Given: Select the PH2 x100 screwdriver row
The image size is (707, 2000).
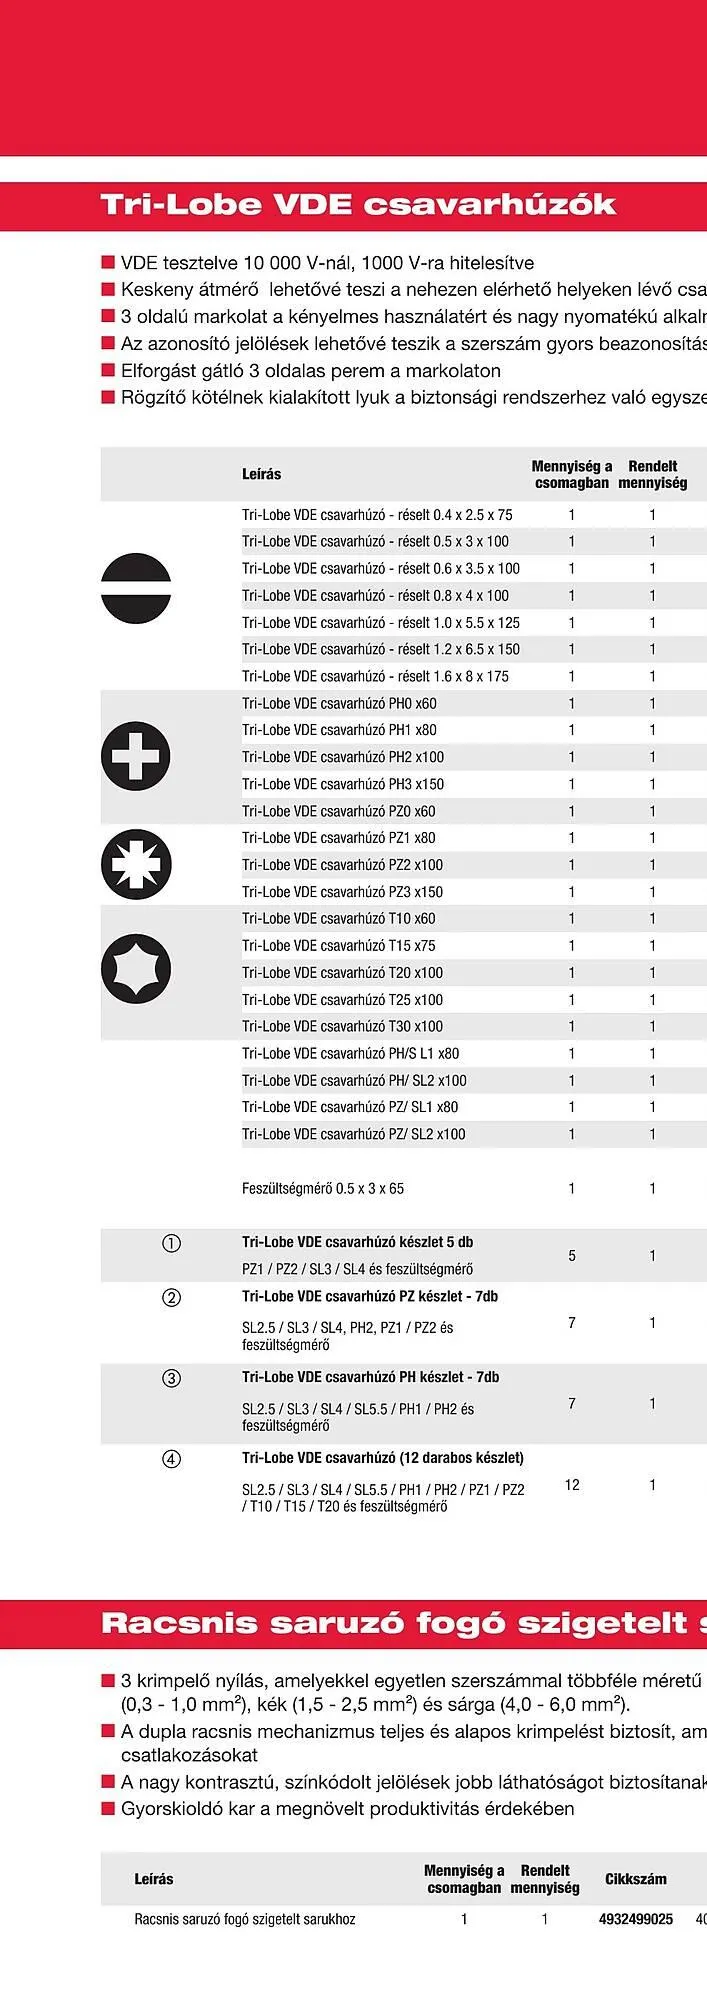Looking at the screenshot, I should [343, 757].
